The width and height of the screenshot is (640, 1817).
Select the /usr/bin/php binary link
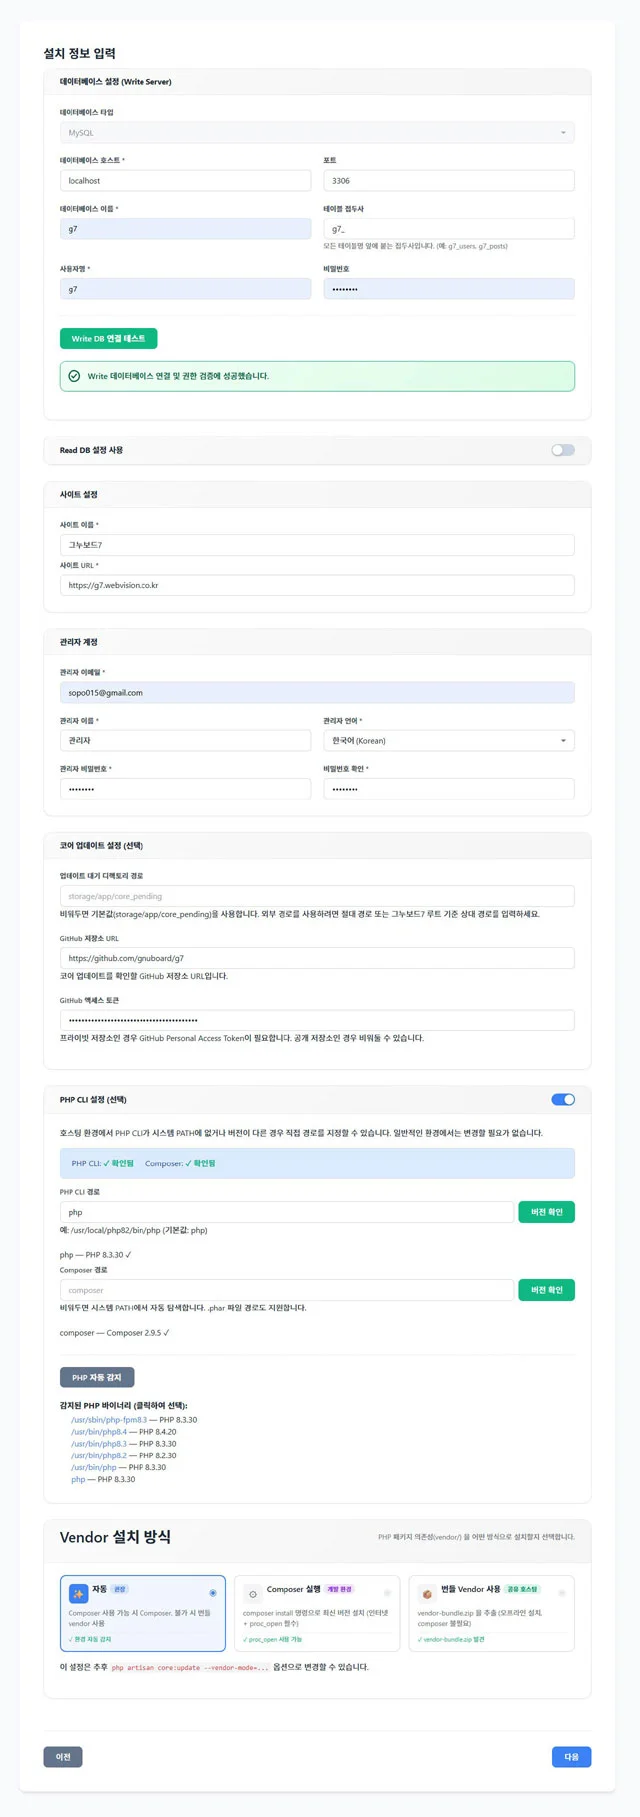pos(94,1467)
